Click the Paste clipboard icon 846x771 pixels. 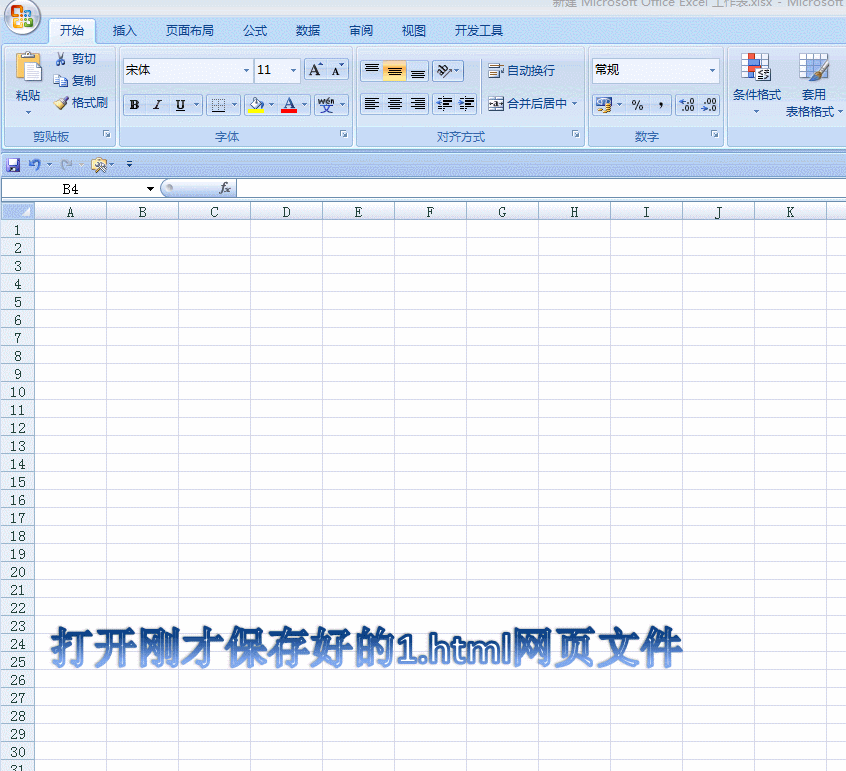coord(28,67)
